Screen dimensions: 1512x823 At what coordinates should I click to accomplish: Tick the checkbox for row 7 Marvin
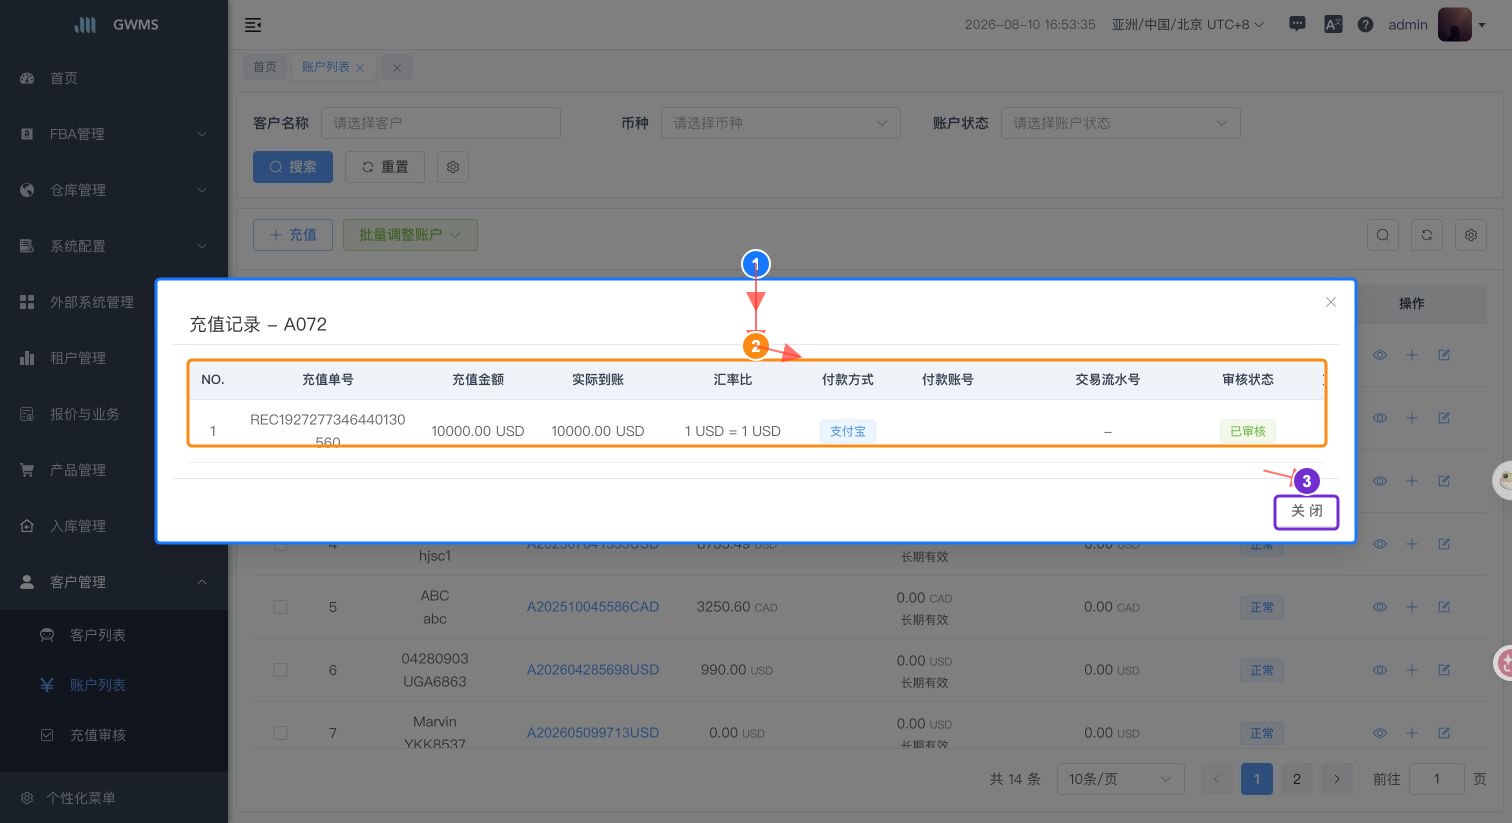pyautogui.click(x=281, y=733)
